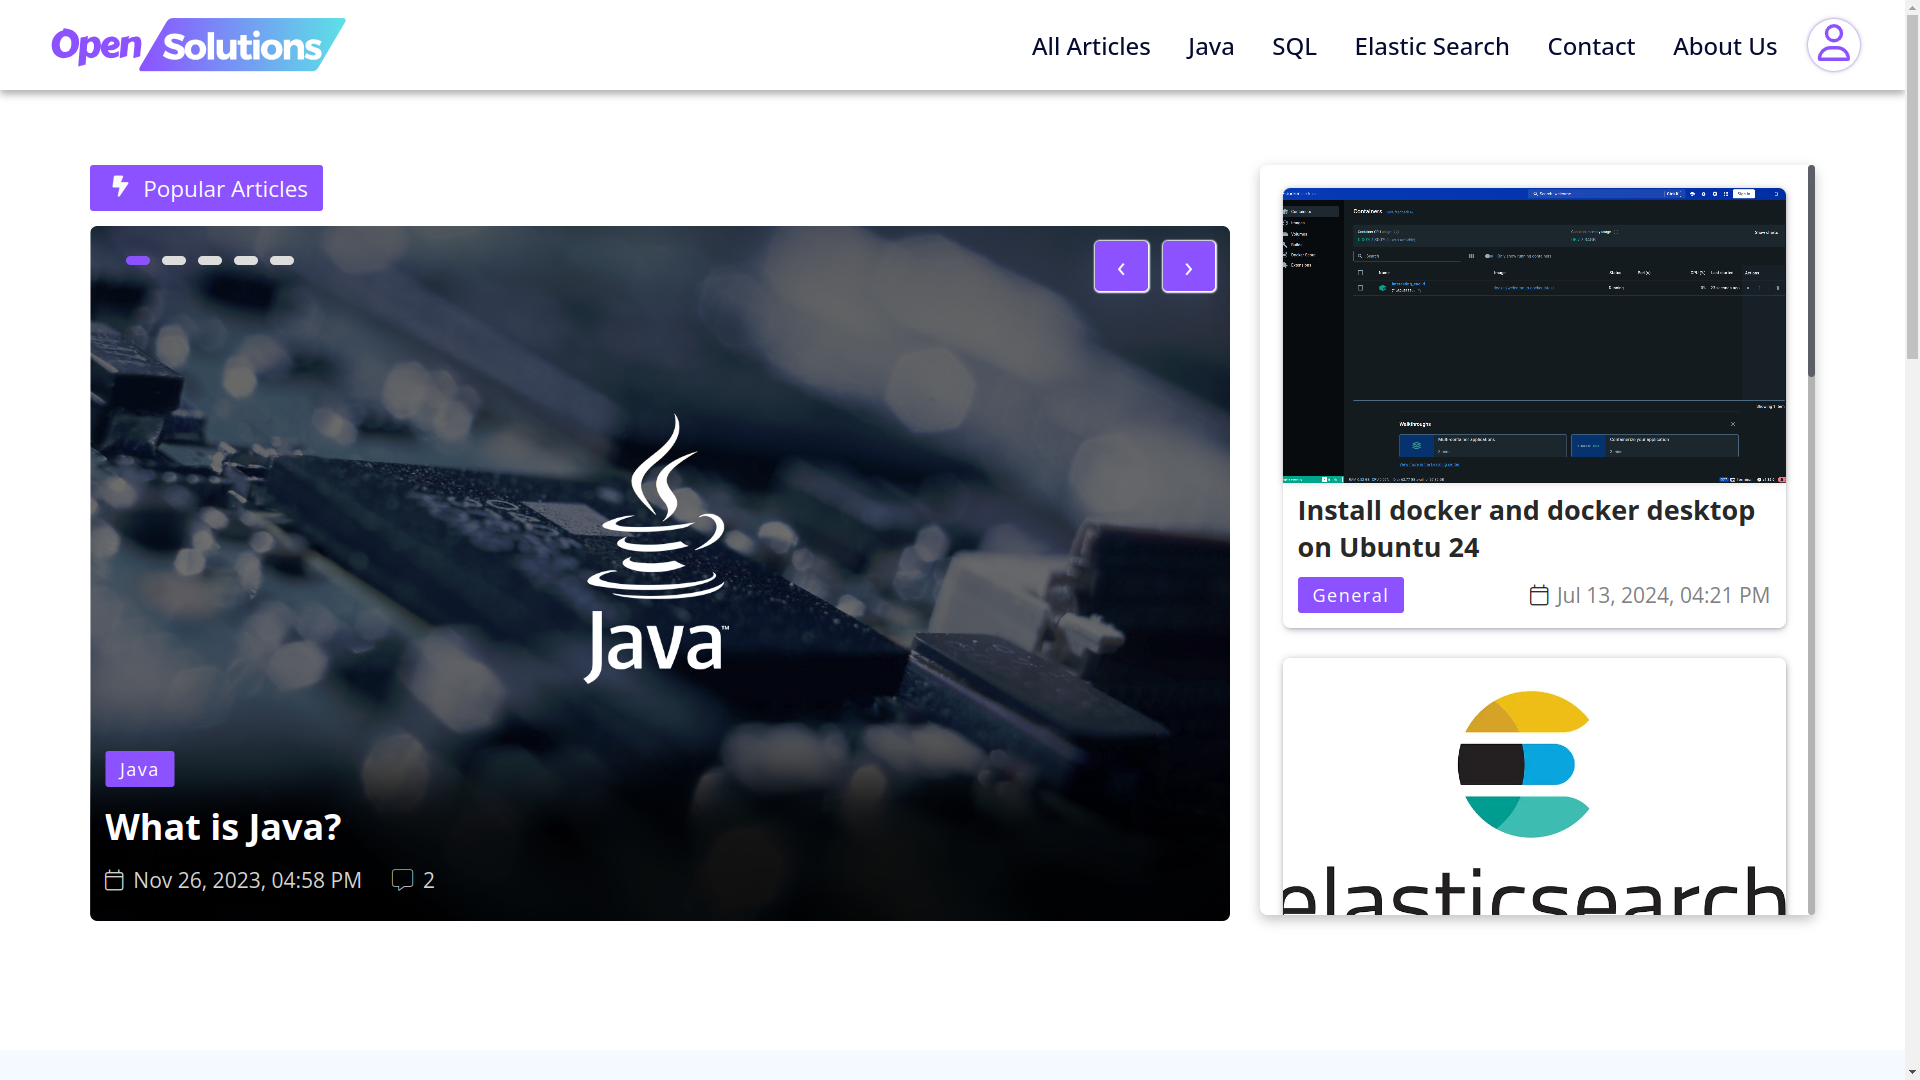
Task: Open the user profile avatar icon
Action: tap(1833, 45)
